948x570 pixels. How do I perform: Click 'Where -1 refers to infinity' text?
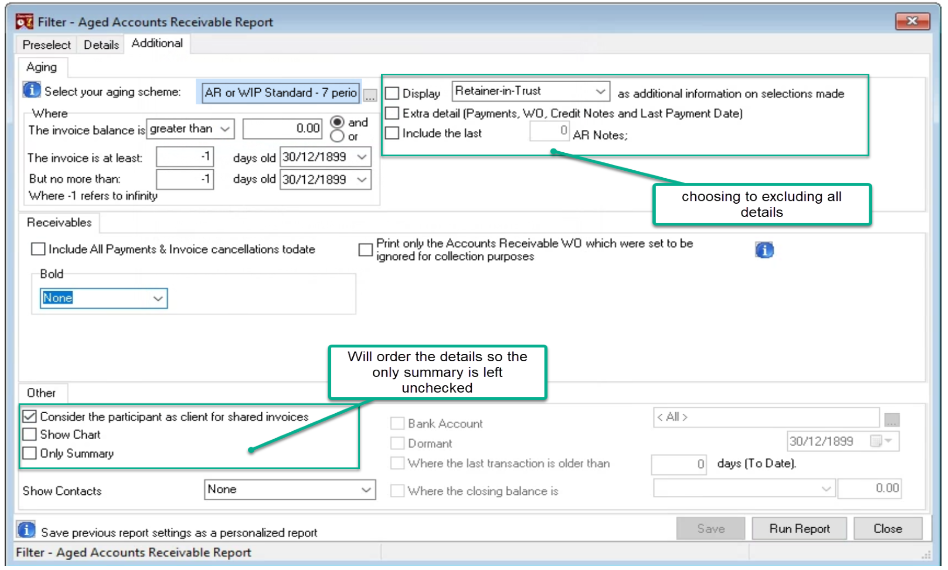(93, 196)
